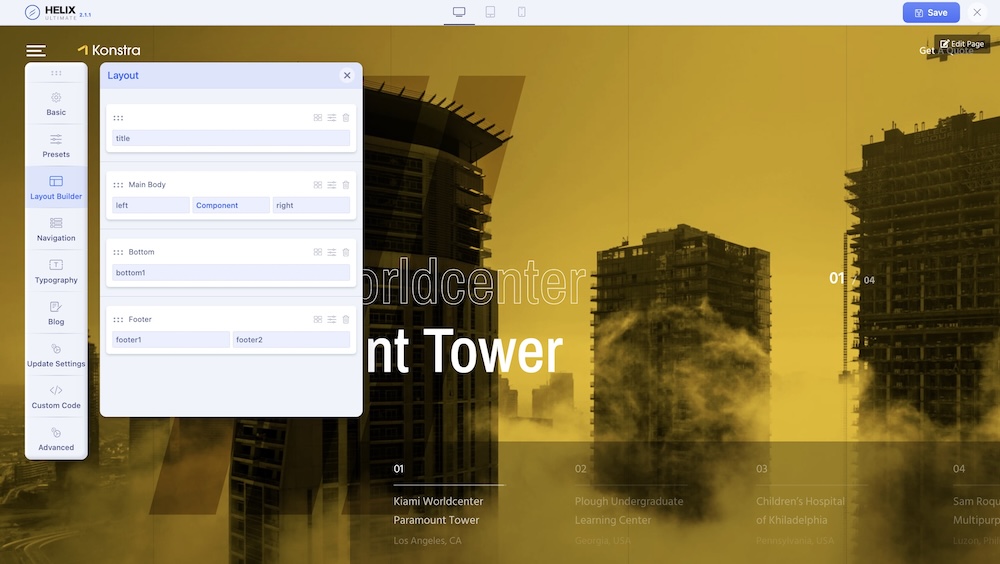Screen dimensions: 1000x564
Task: Select the left column in Main Body
Action: (x=151, y=205)
